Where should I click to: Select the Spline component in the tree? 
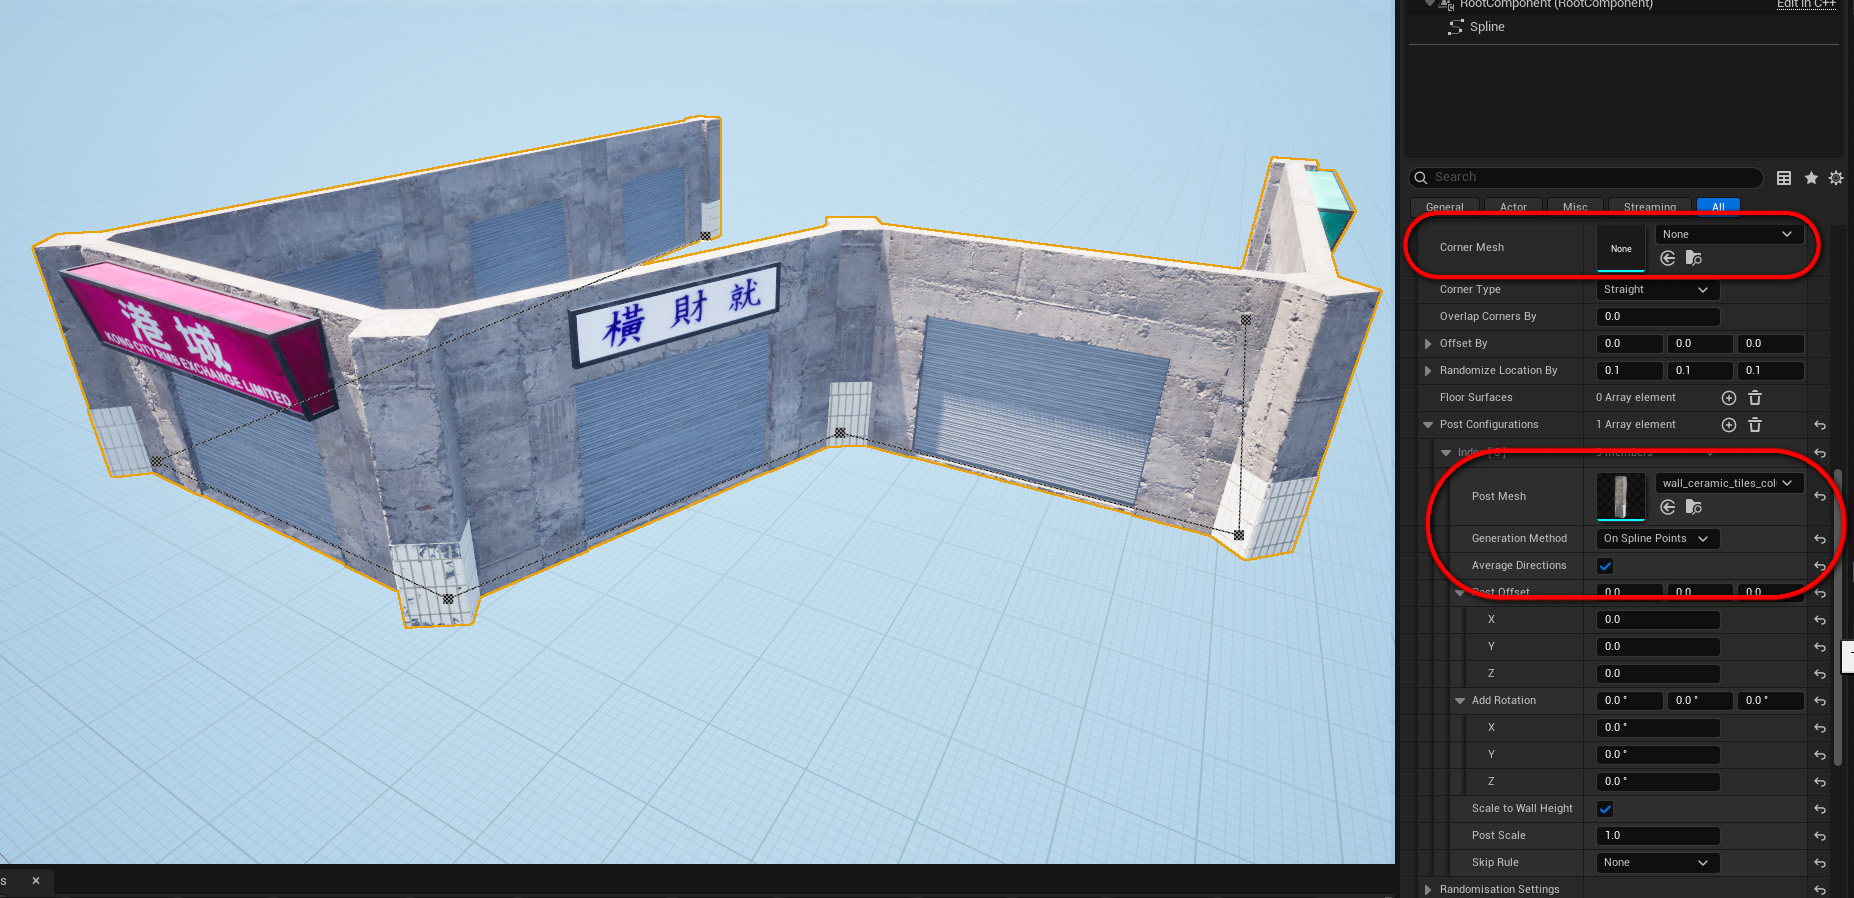[x=1486, y=27]
